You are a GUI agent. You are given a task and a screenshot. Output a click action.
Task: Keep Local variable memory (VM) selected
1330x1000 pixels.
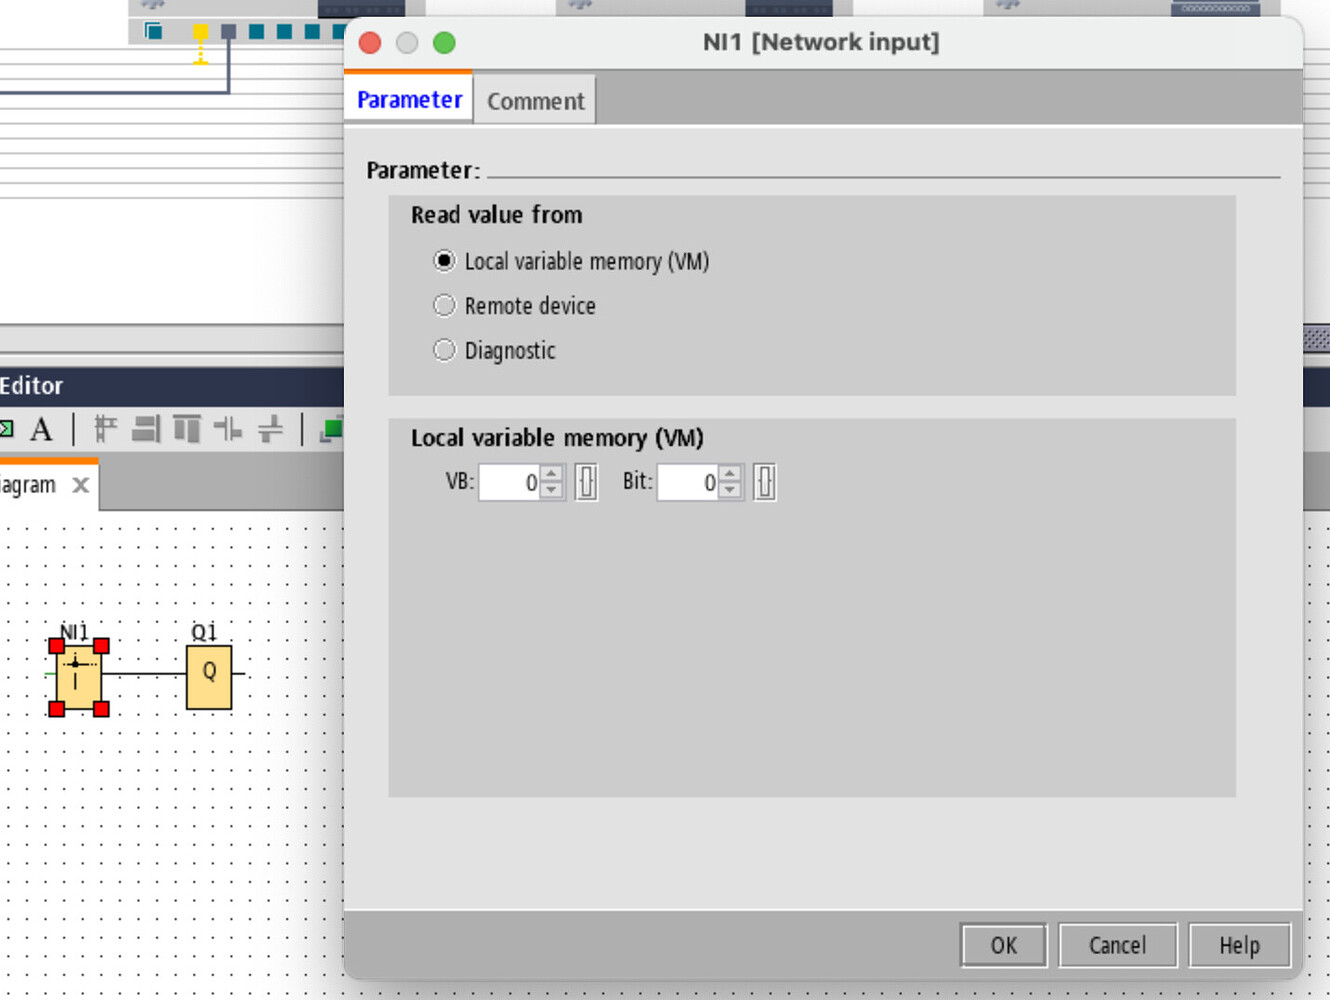click(444, 260)
